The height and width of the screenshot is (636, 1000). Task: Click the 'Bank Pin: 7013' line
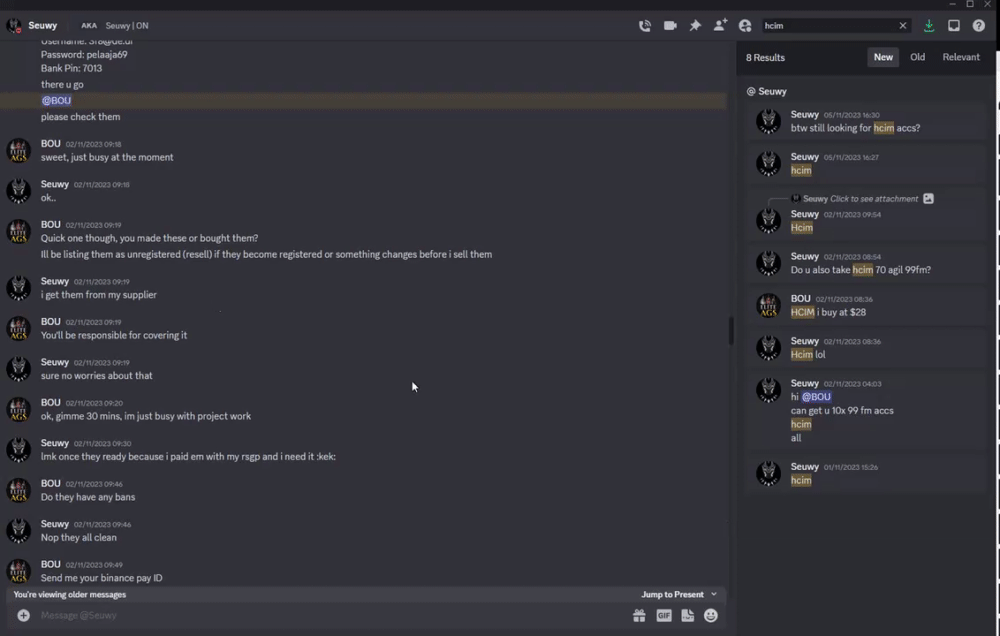coord(71,68)
